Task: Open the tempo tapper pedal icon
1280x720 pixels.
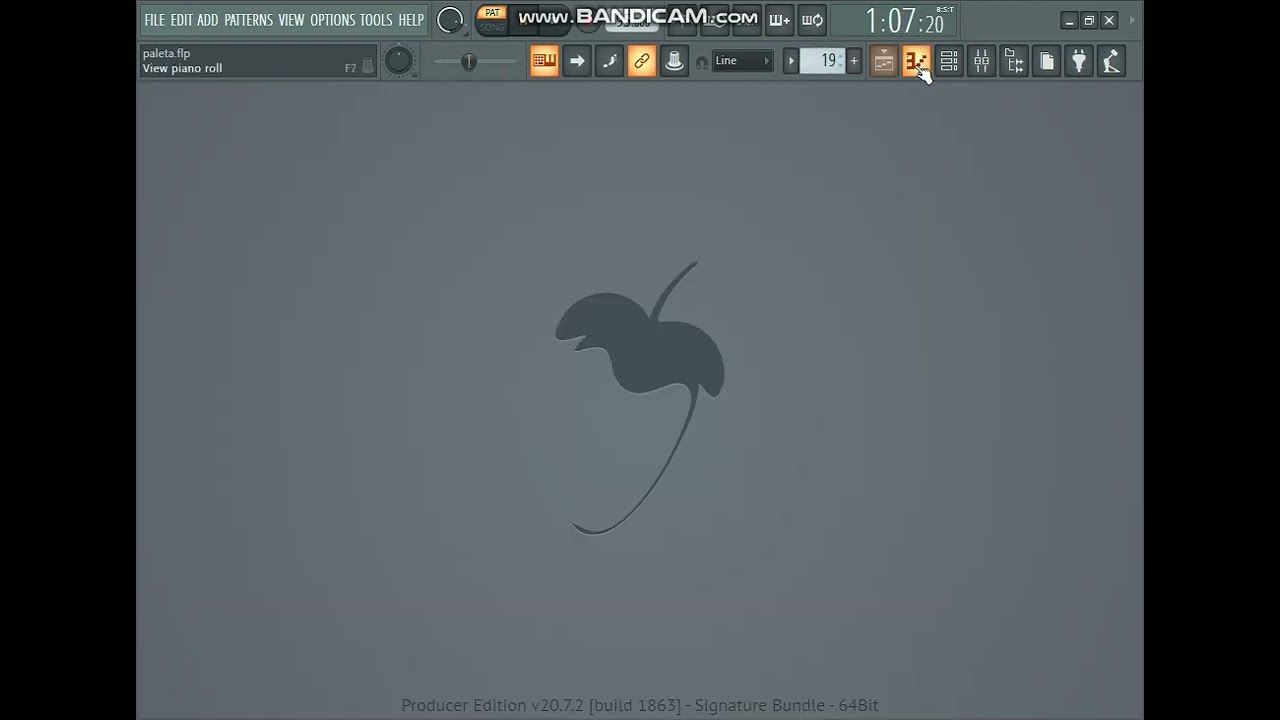Action: click(x=1112, y=61)
